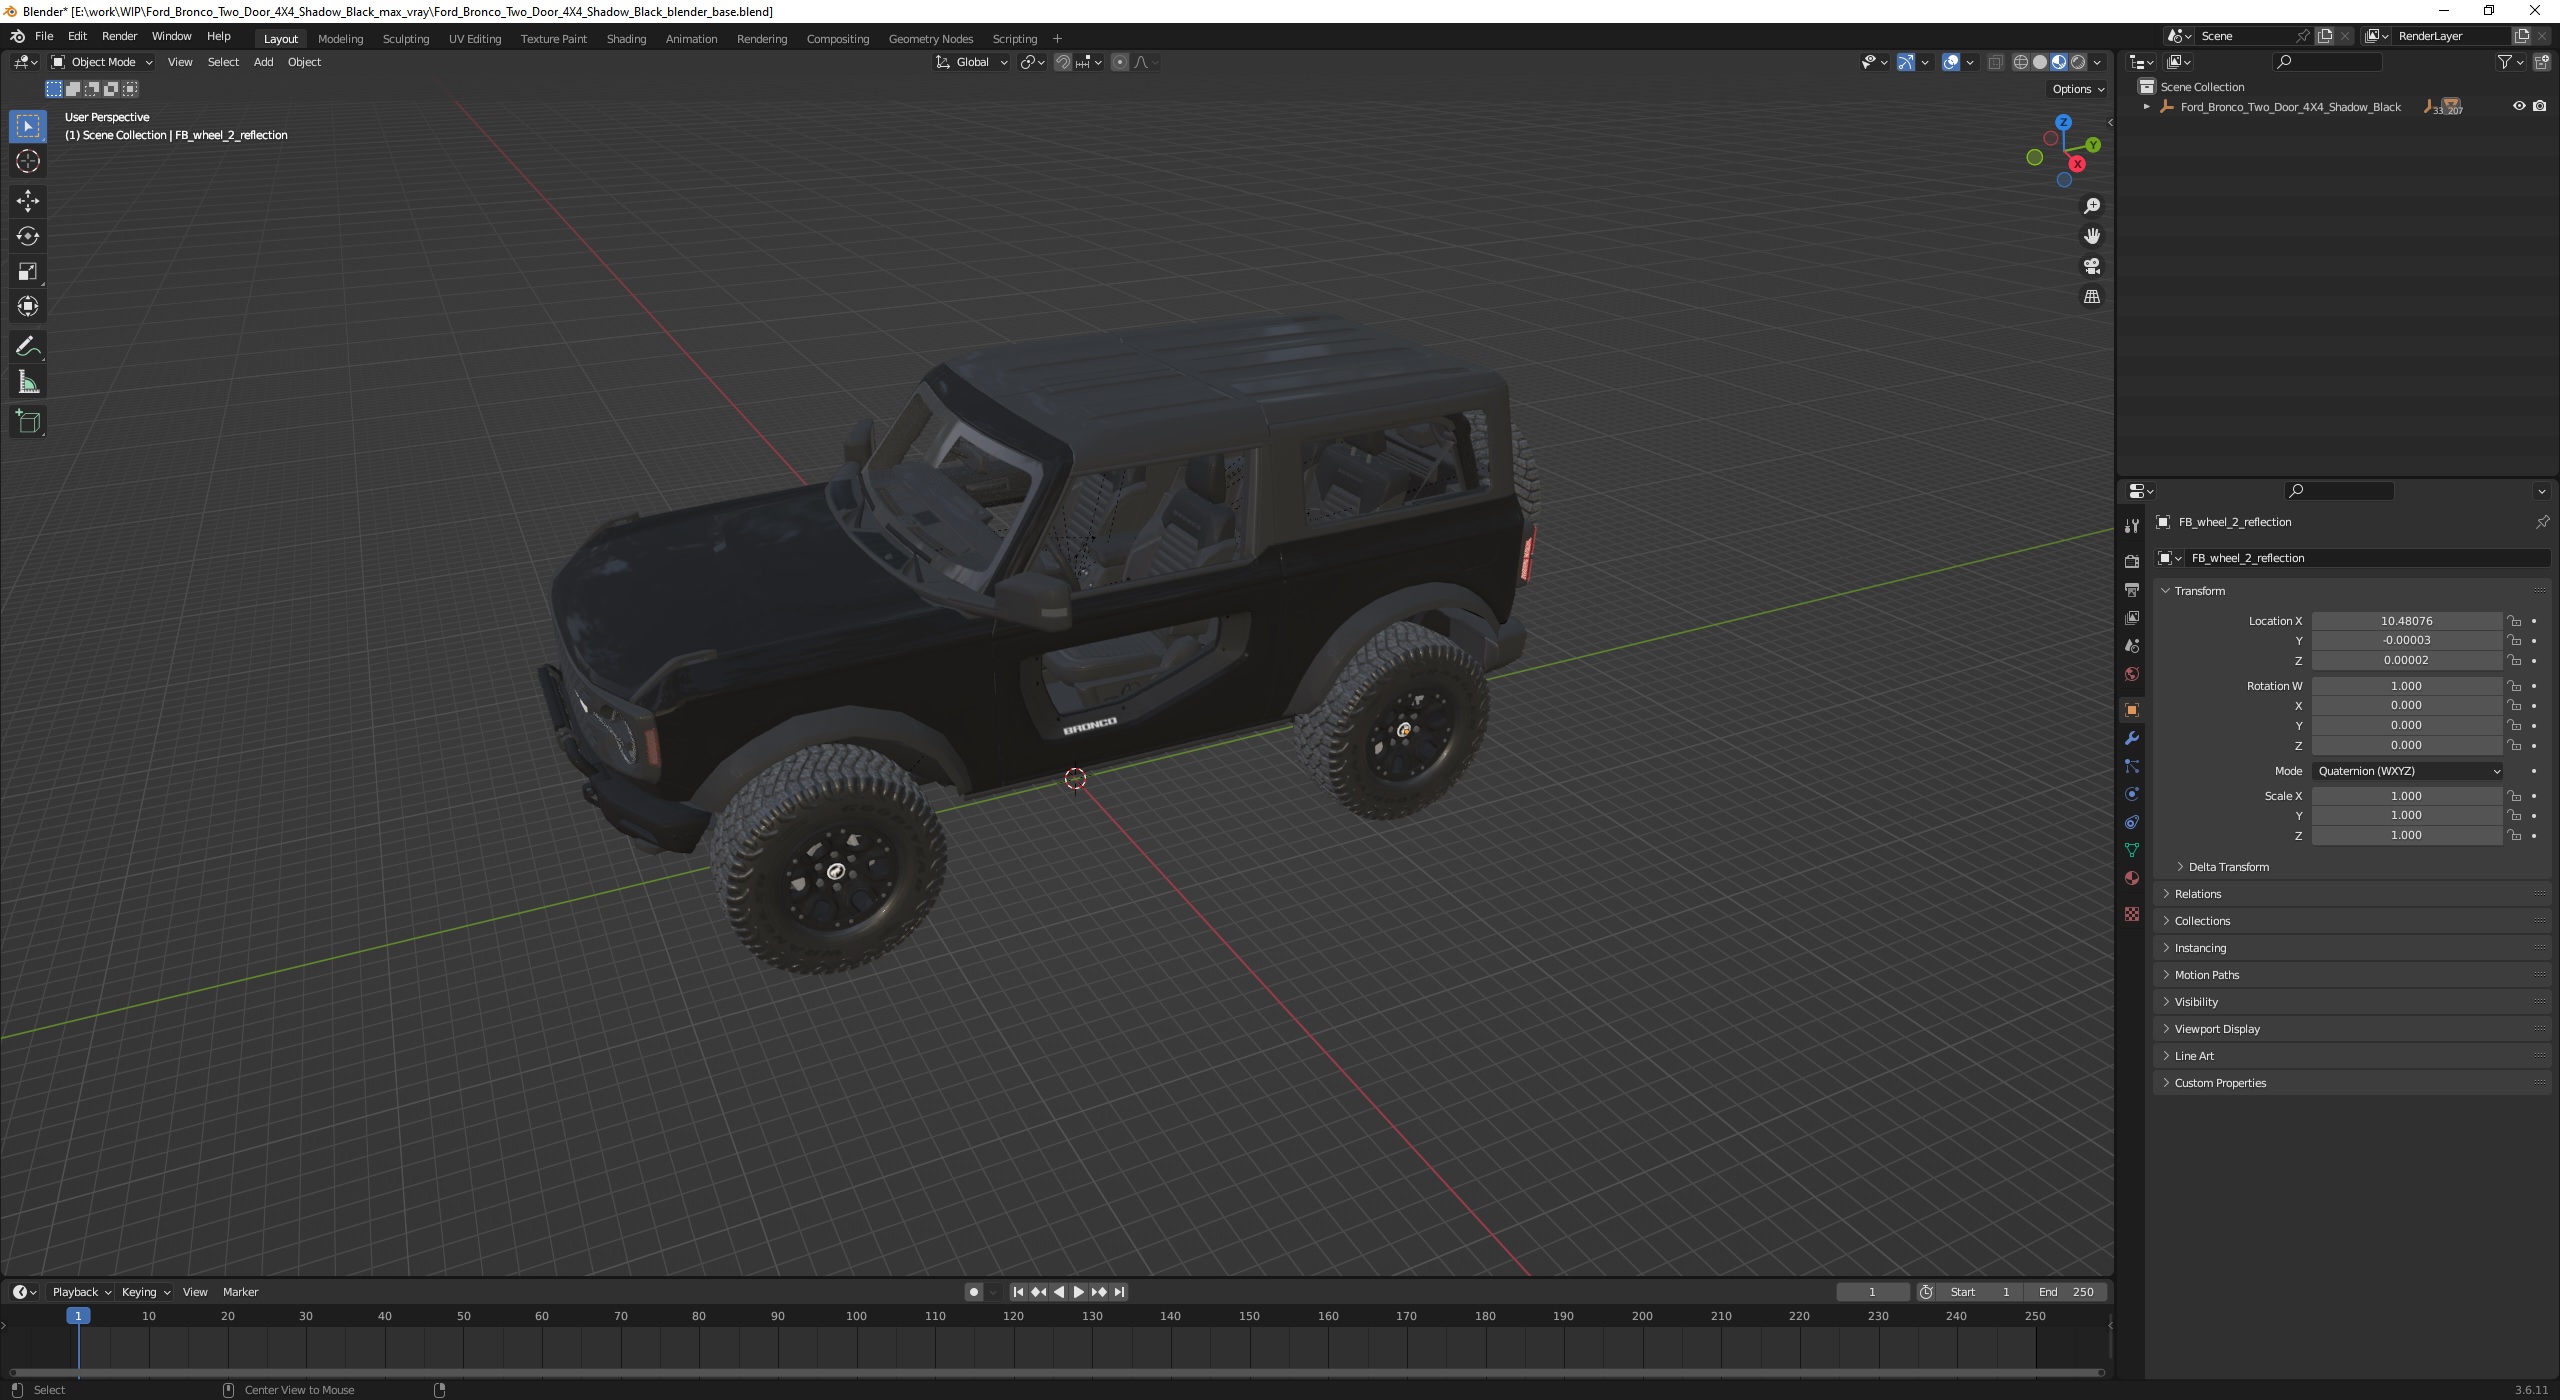Expand the Delta Transform subpanel

pyautogui.click(x=2228, y=867)
